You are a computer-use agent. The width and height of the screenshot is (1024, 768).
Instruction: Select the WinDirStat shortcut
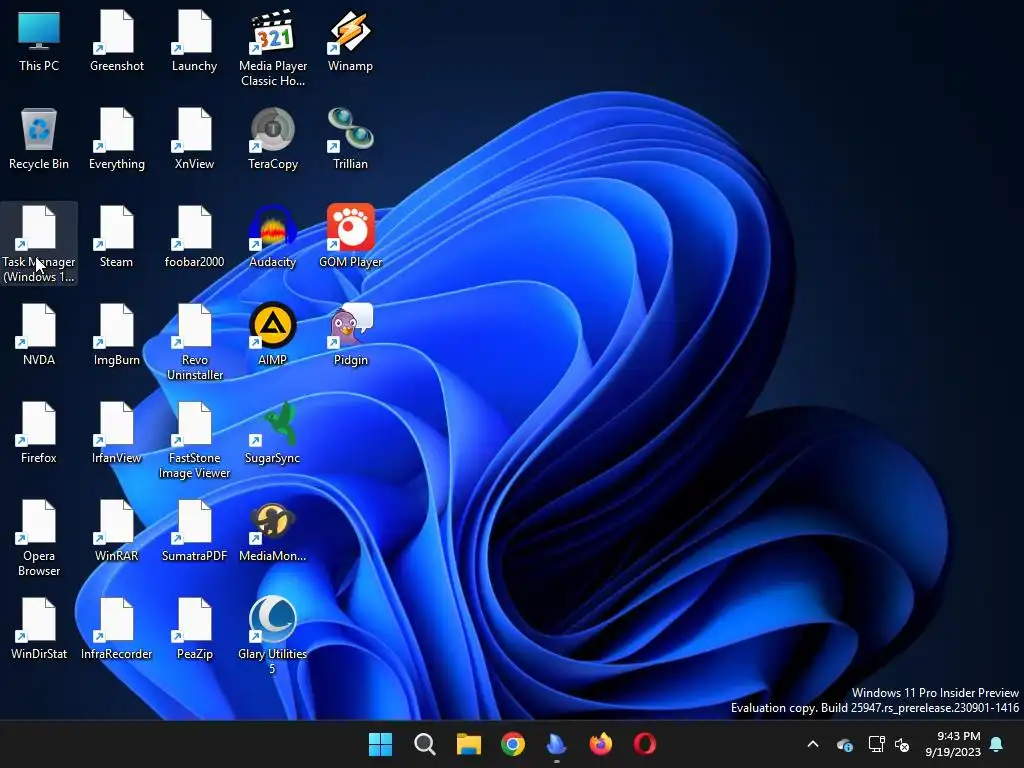click(39, 628)
